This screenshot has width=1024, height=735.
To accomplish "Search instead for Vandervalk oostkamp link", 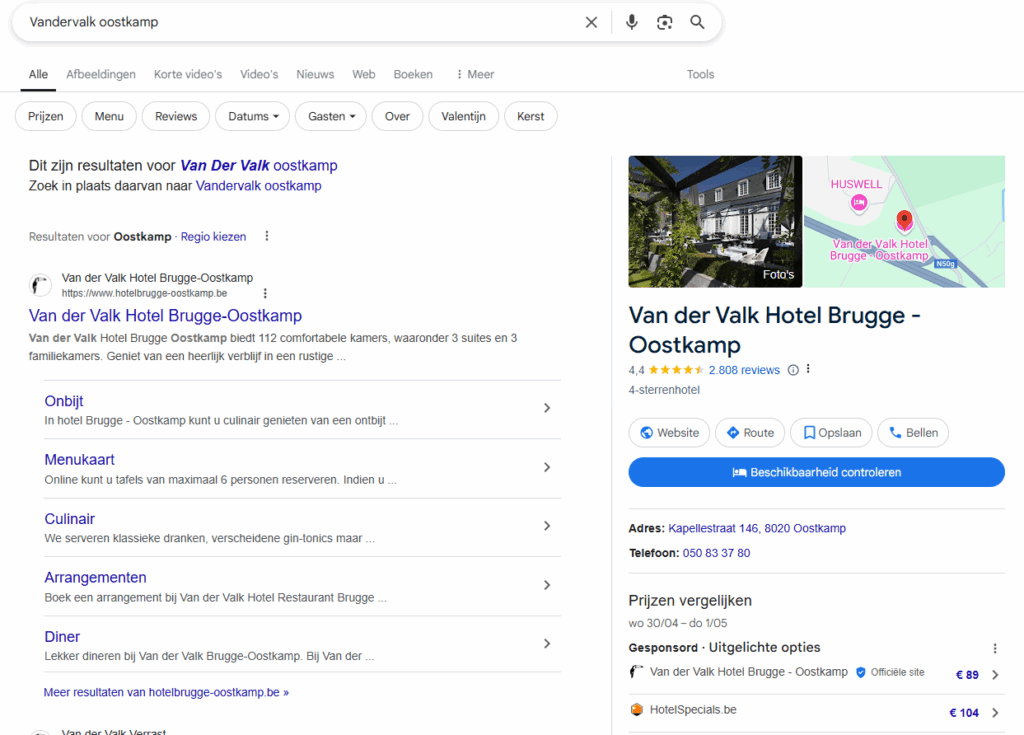I will (x=259, y=186).
